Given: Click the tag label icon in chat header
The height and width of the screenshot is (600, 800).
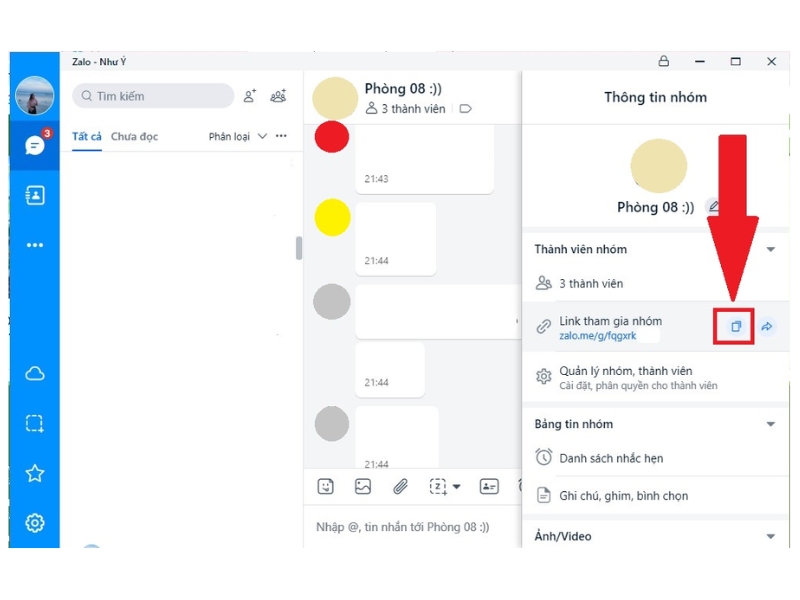Looking at the screenshot, I should click(x=465, y=109).
